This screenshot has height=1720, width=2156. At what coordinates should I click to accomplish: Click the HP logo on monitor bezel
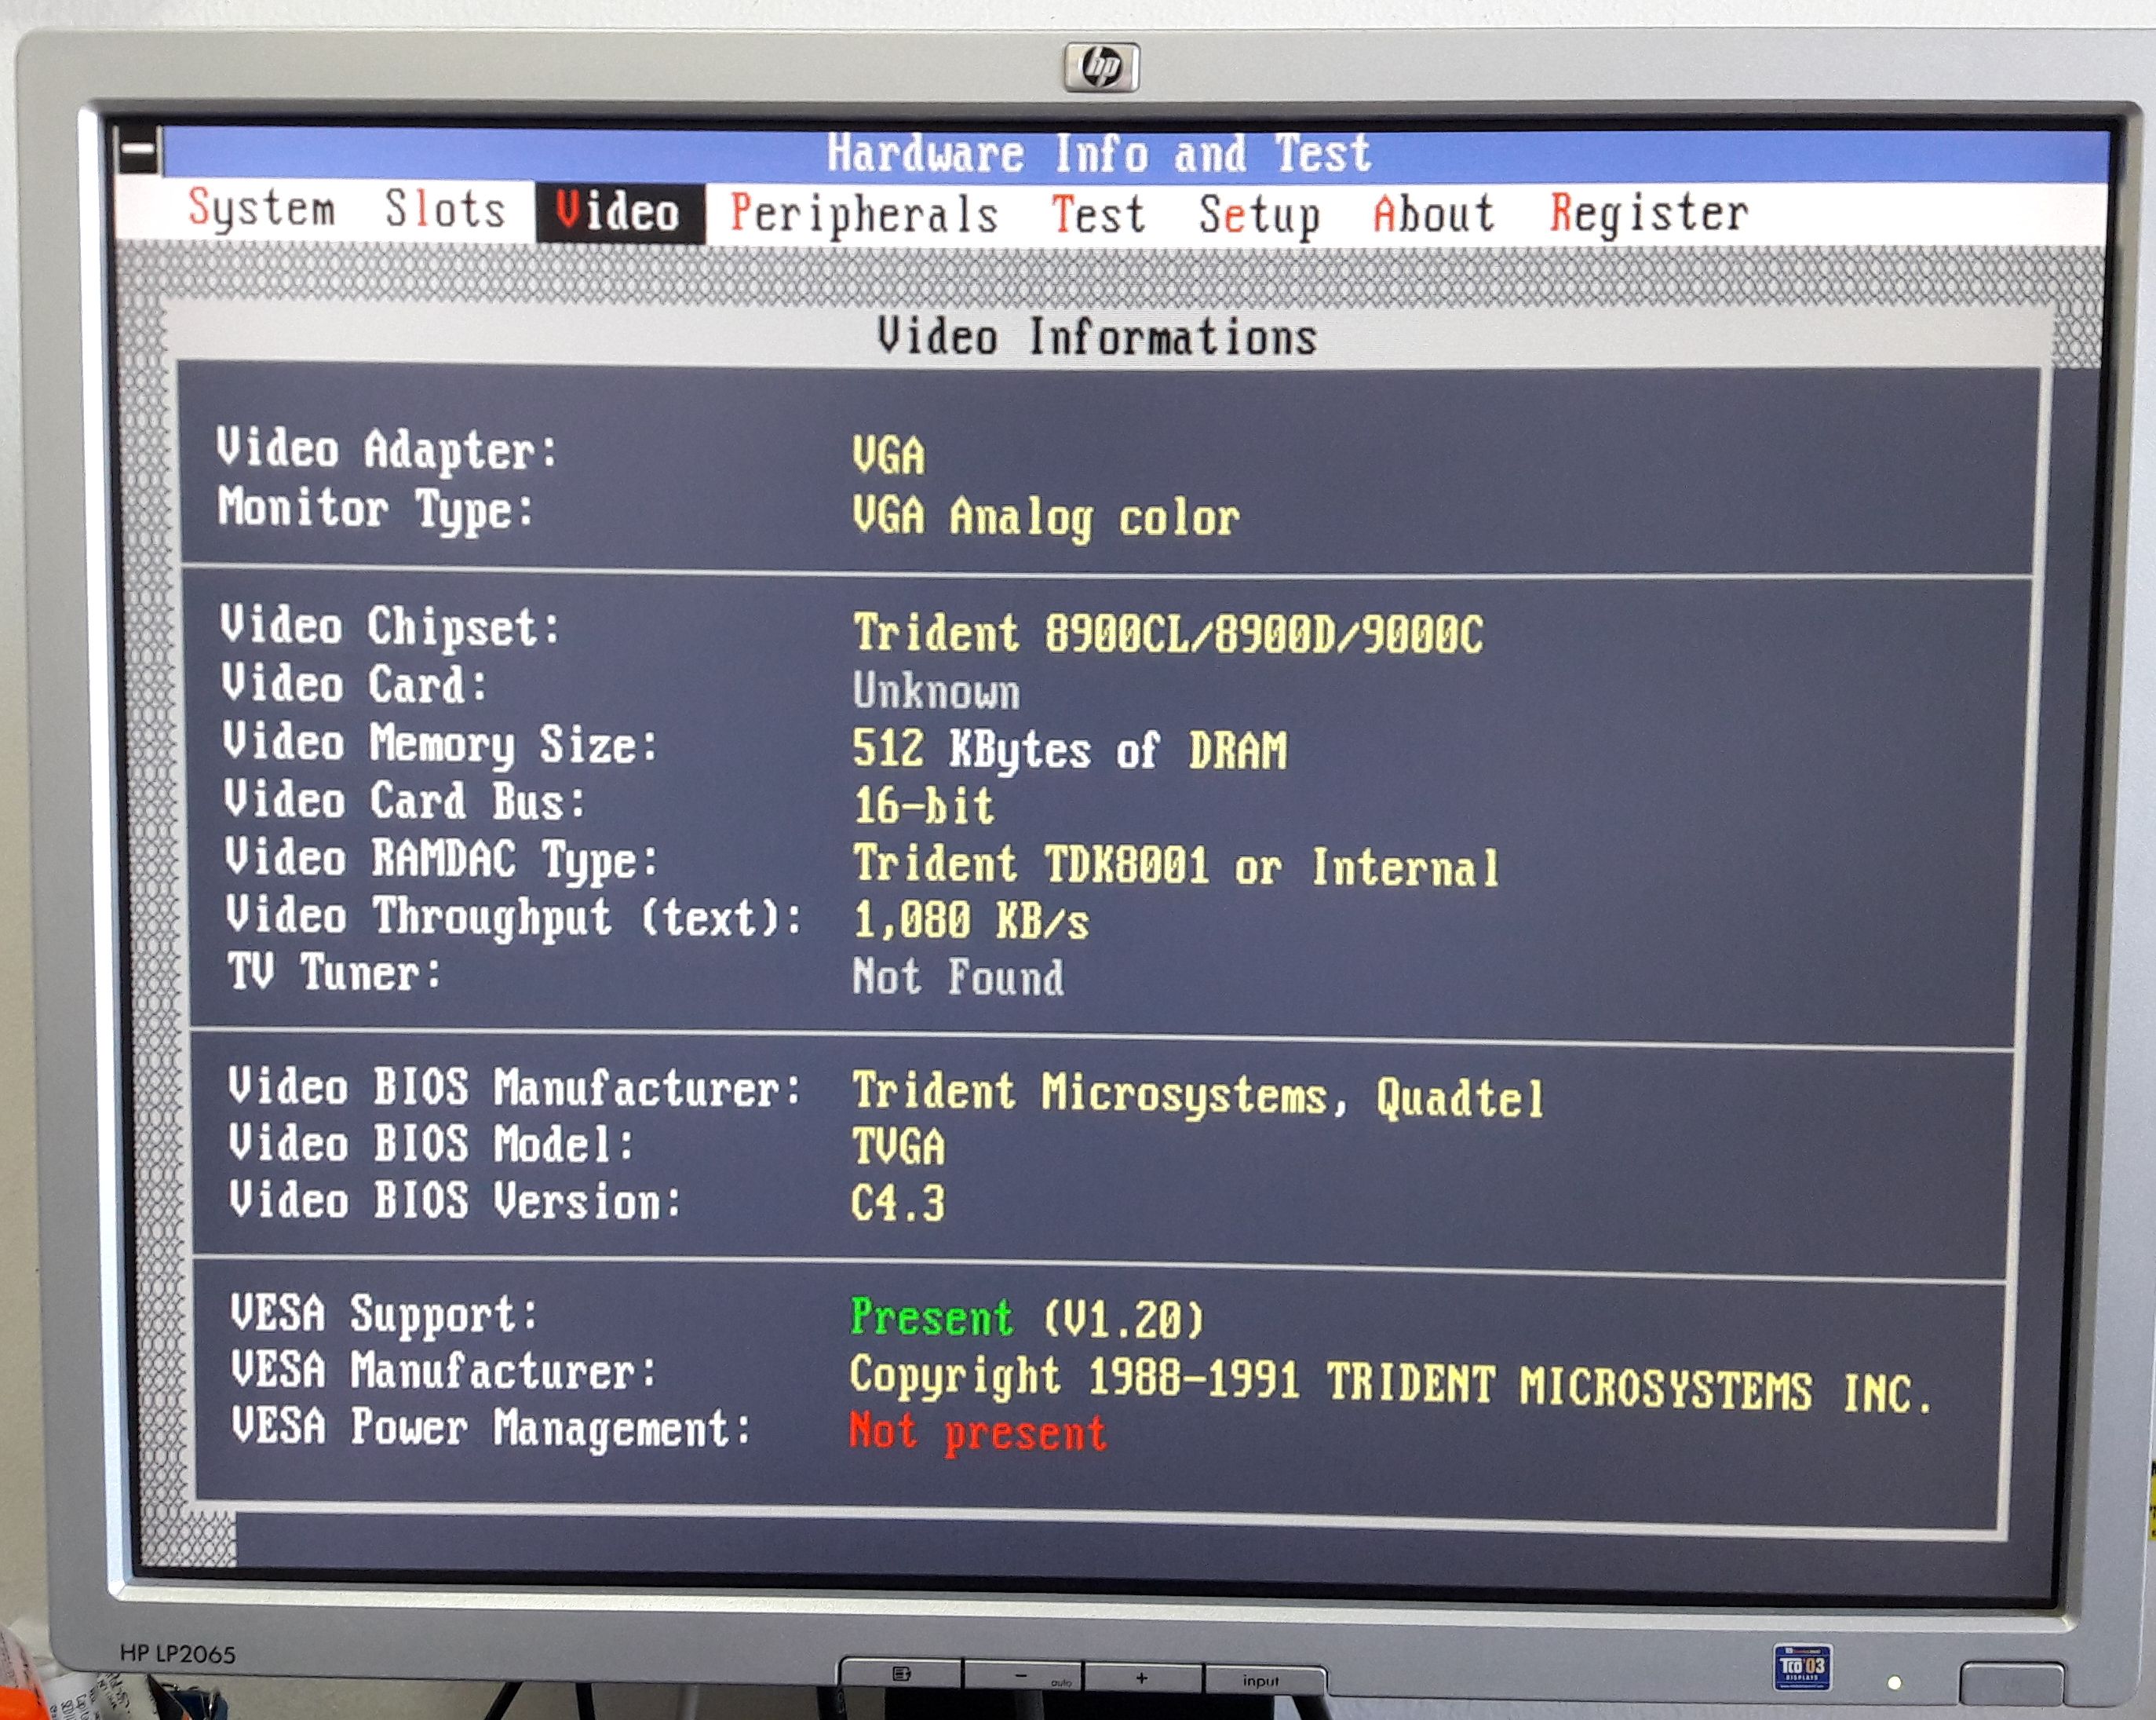click(1101, 68)
